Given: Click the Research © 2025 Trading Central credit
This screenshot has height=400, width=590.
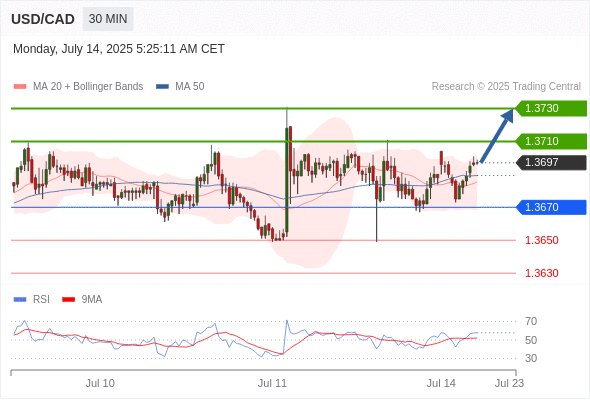Looking at the screenshot, I should [x=506, y=87].
